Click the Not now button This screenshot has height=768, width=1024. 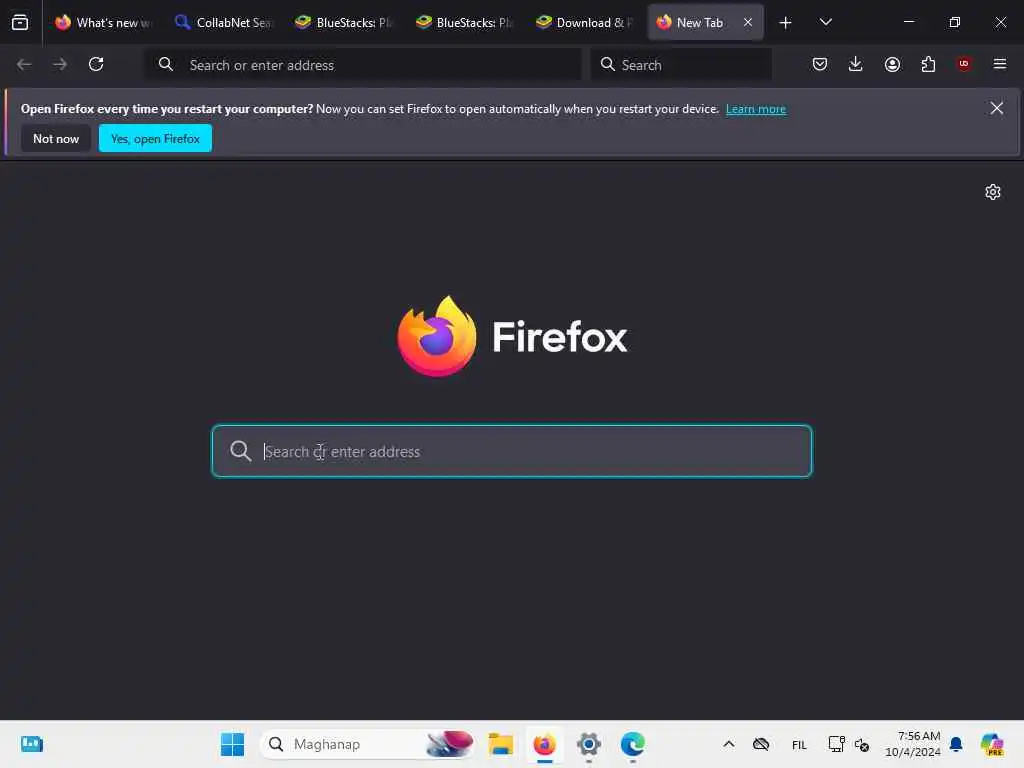56,138
